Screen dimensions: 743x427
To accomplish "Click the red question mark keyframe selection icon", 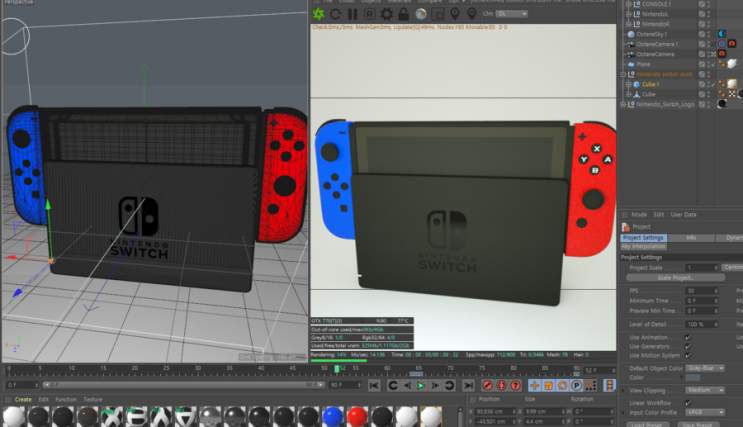I will [x=516, y=385].
